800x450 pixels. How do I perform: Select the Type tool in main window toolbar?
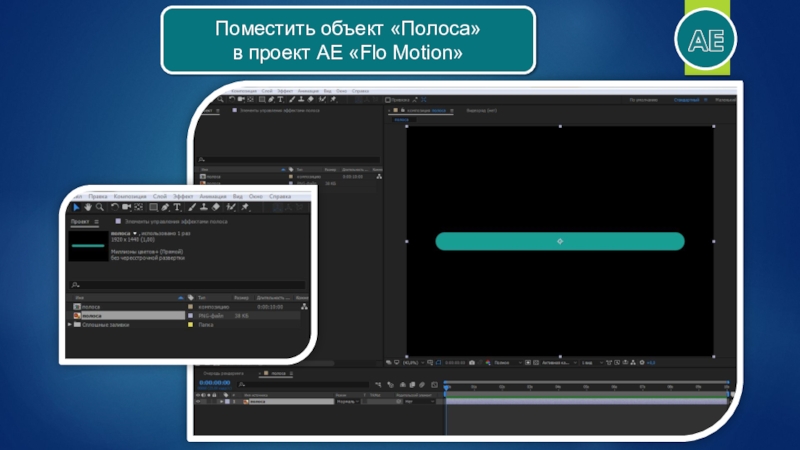tap(280, 99)
